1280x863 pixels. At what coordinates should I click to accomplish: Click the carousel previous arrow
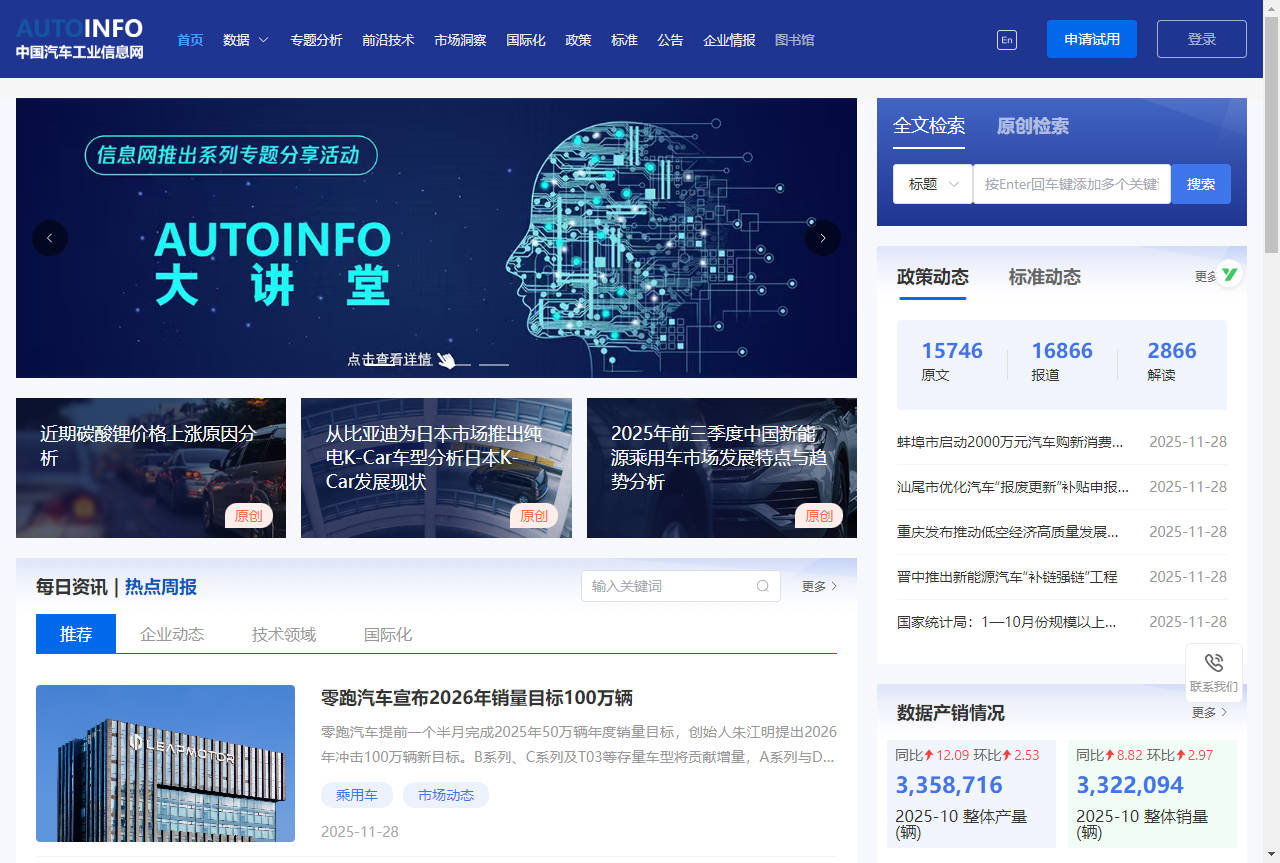50,238
